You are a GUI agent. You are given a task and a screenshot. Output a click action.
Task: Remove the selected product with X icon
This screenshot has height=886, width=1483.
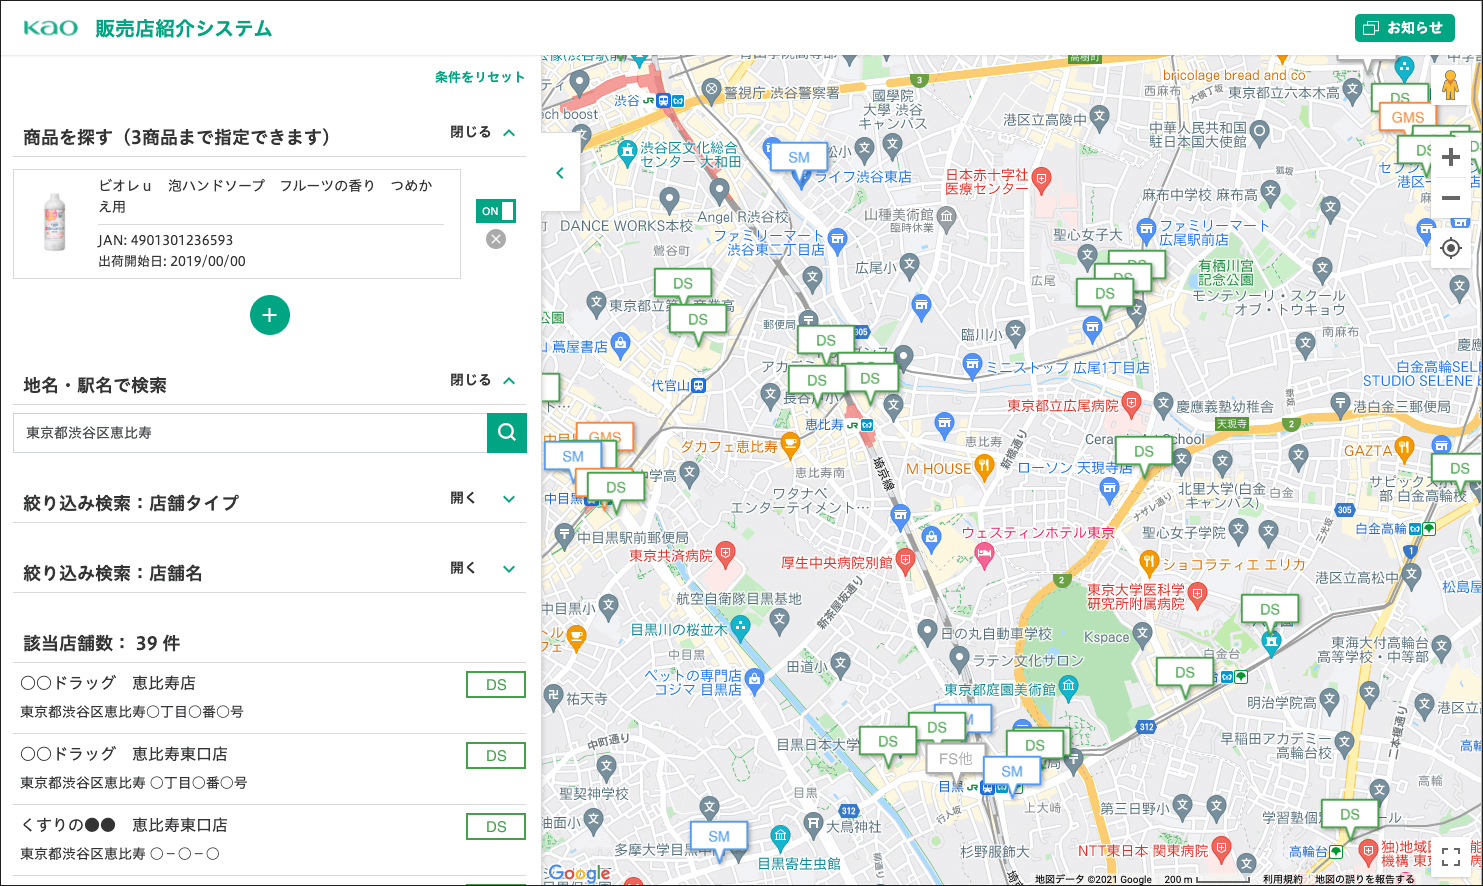[x=496, y=239]
